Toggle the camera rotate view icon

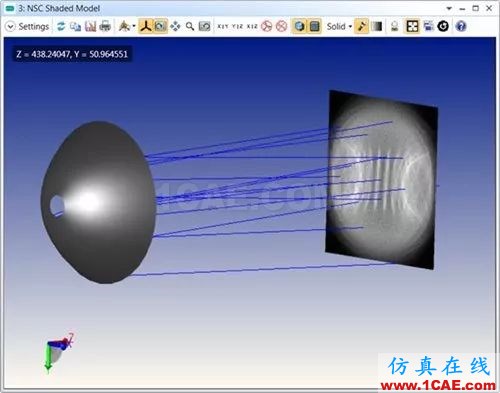160,26
